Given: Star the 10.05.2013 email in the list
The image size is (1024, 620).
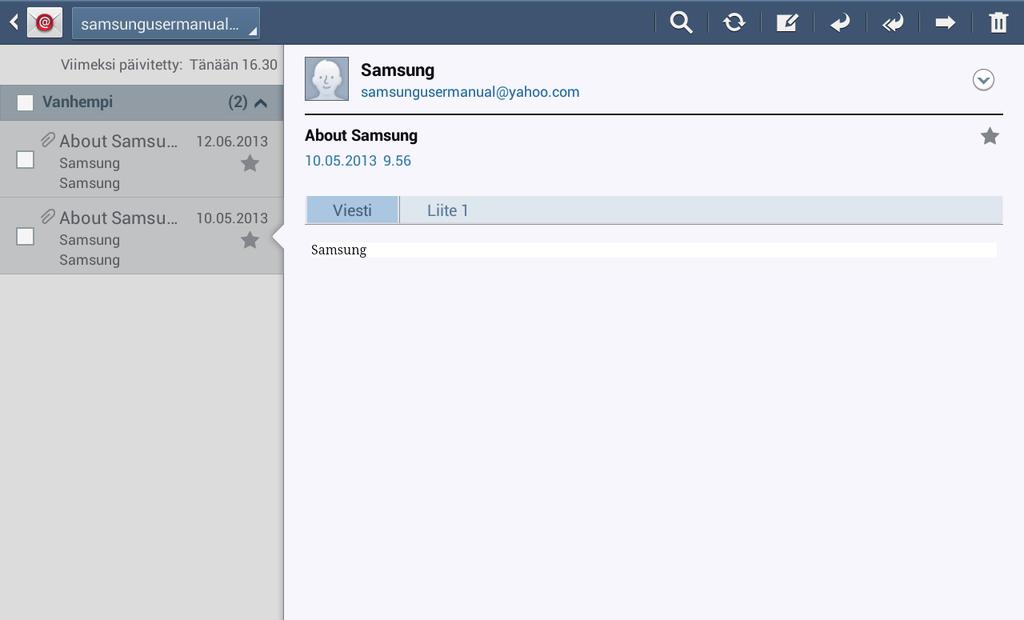Looking at the screenshot, I should [x=249, y=240].
